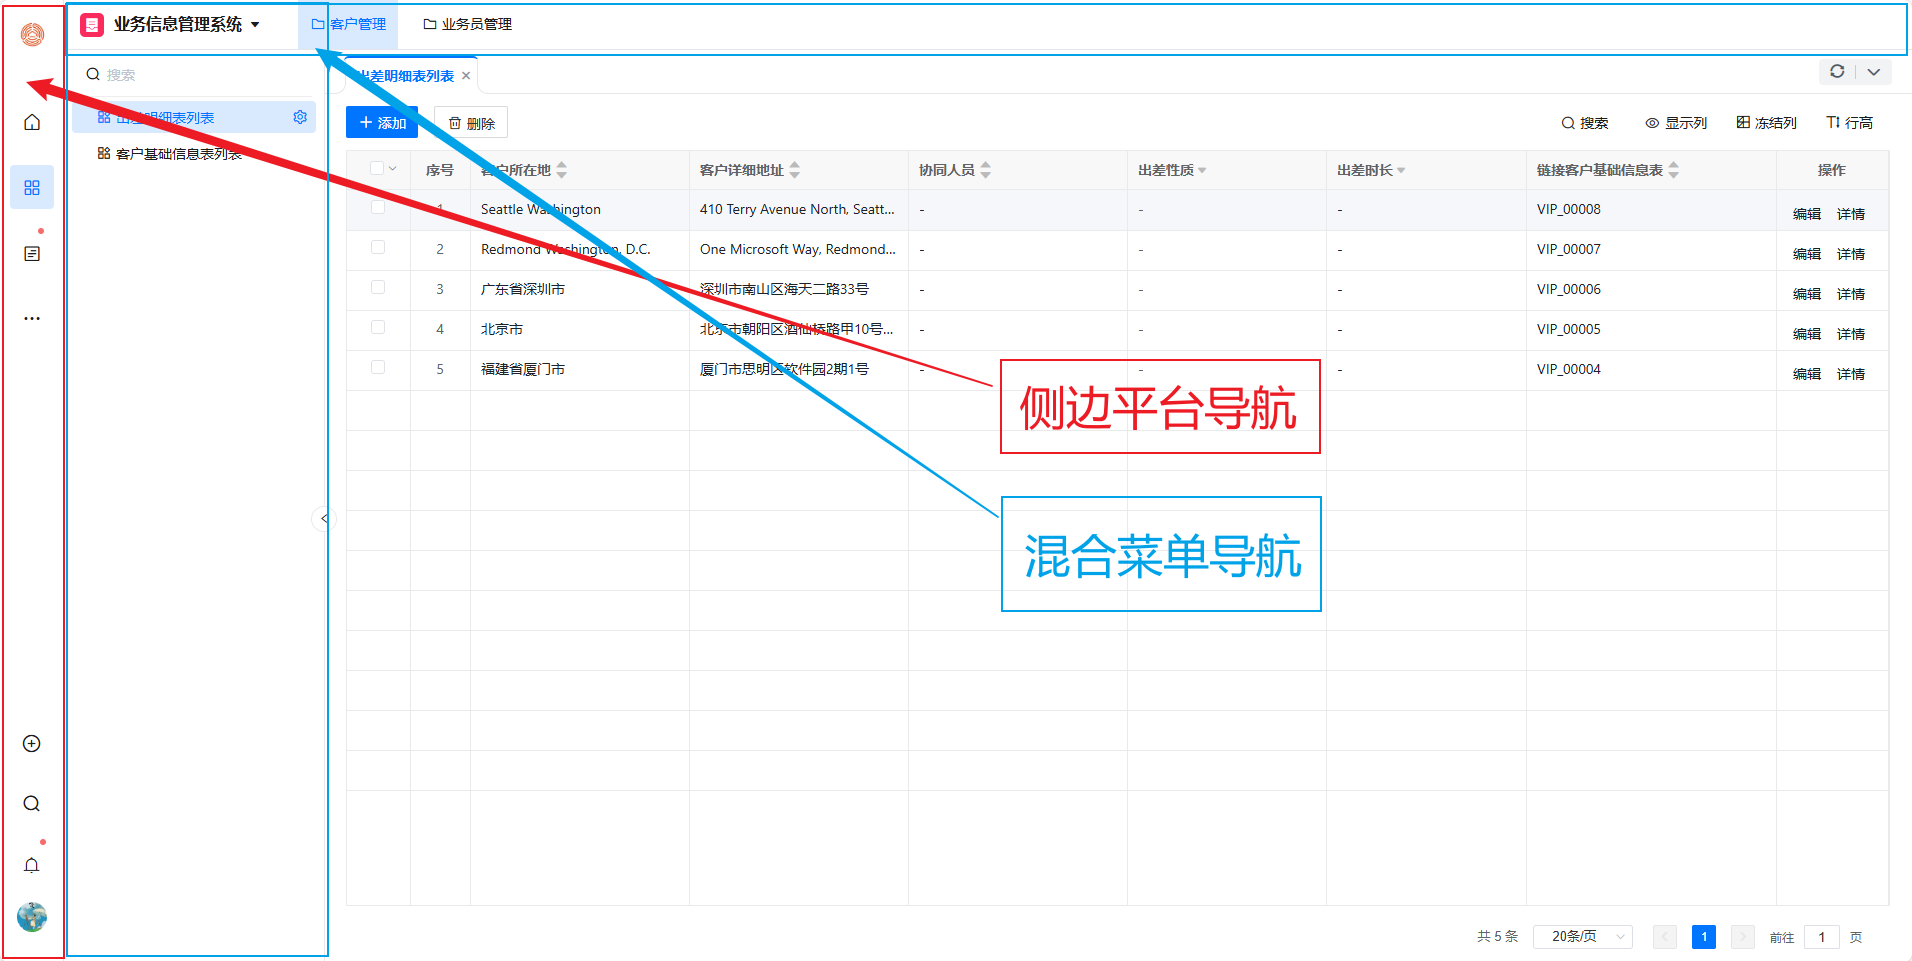Open the document list icon in sidebar
This screenshot has height=961, width=1912.
click(x=32, y=254)
